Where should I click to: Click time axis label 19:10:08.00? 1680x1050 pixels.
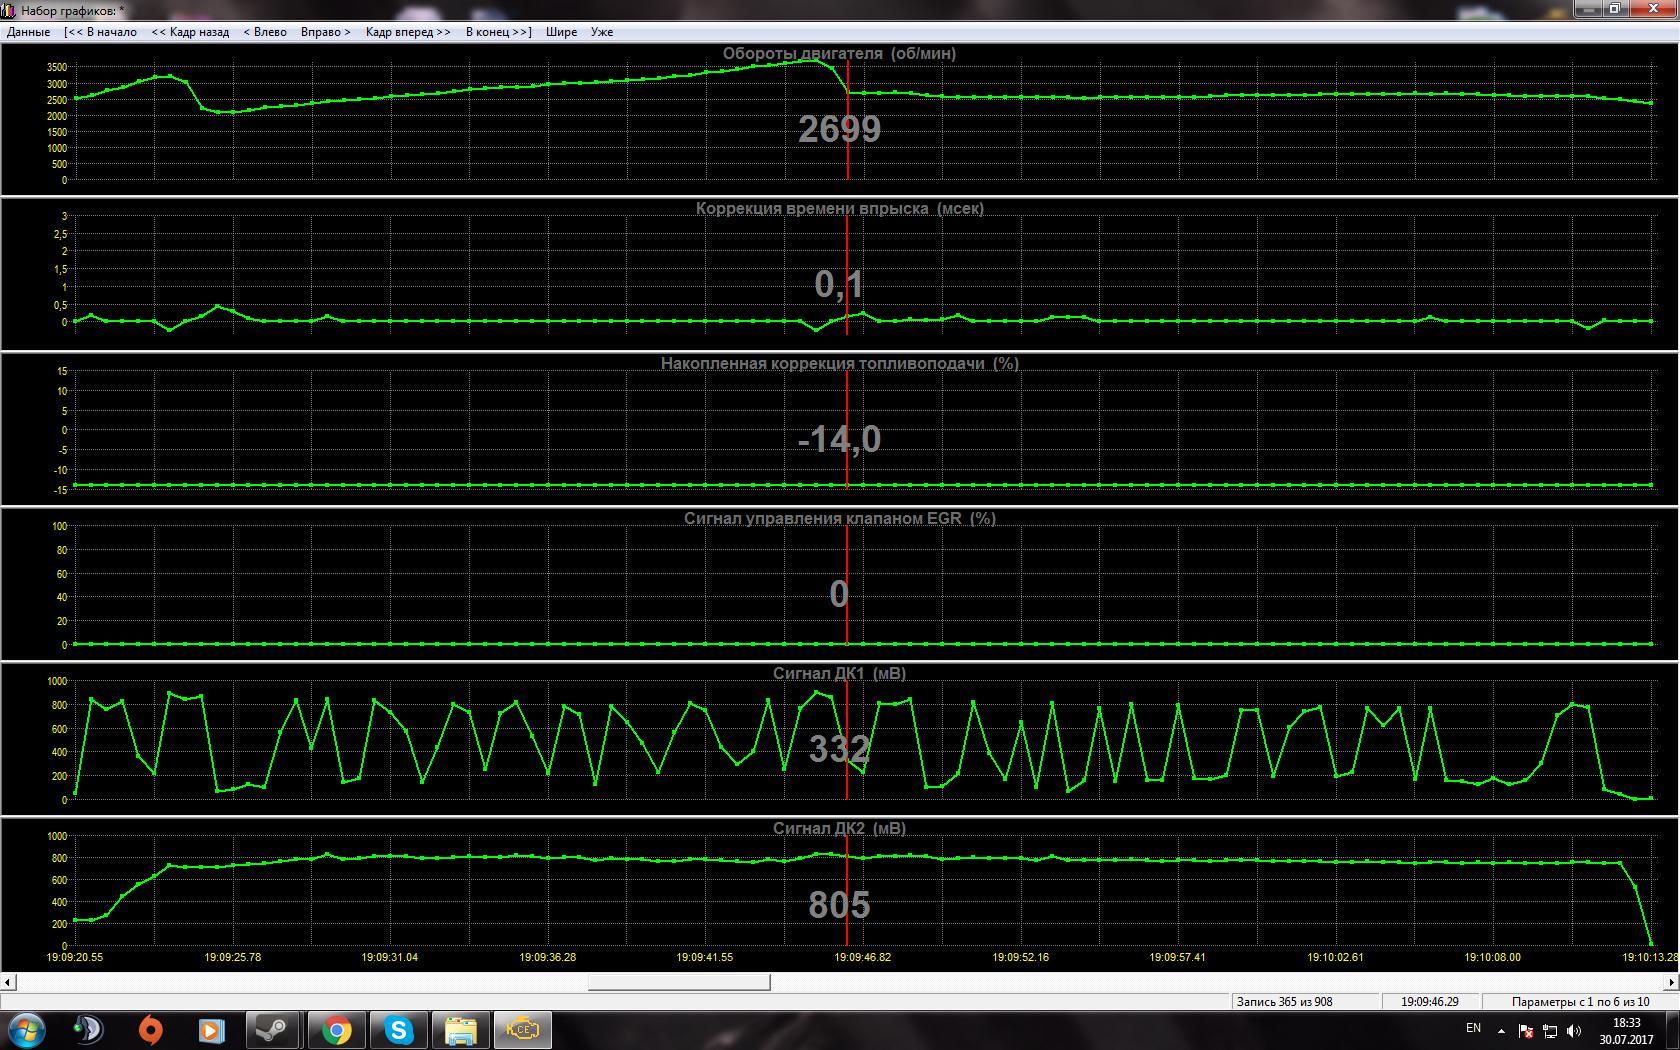coord(1493,957)
